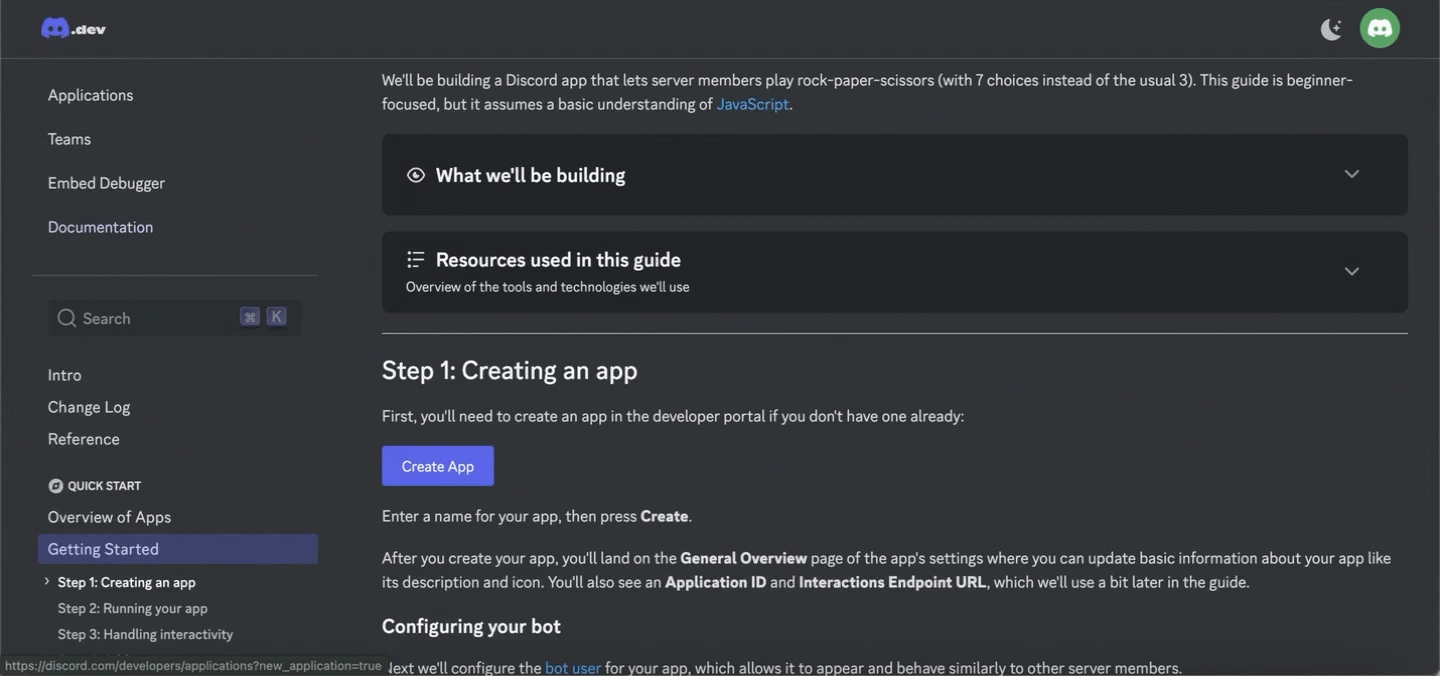Click the command key badge in search
1440x676 pixels.
[250, 317]
